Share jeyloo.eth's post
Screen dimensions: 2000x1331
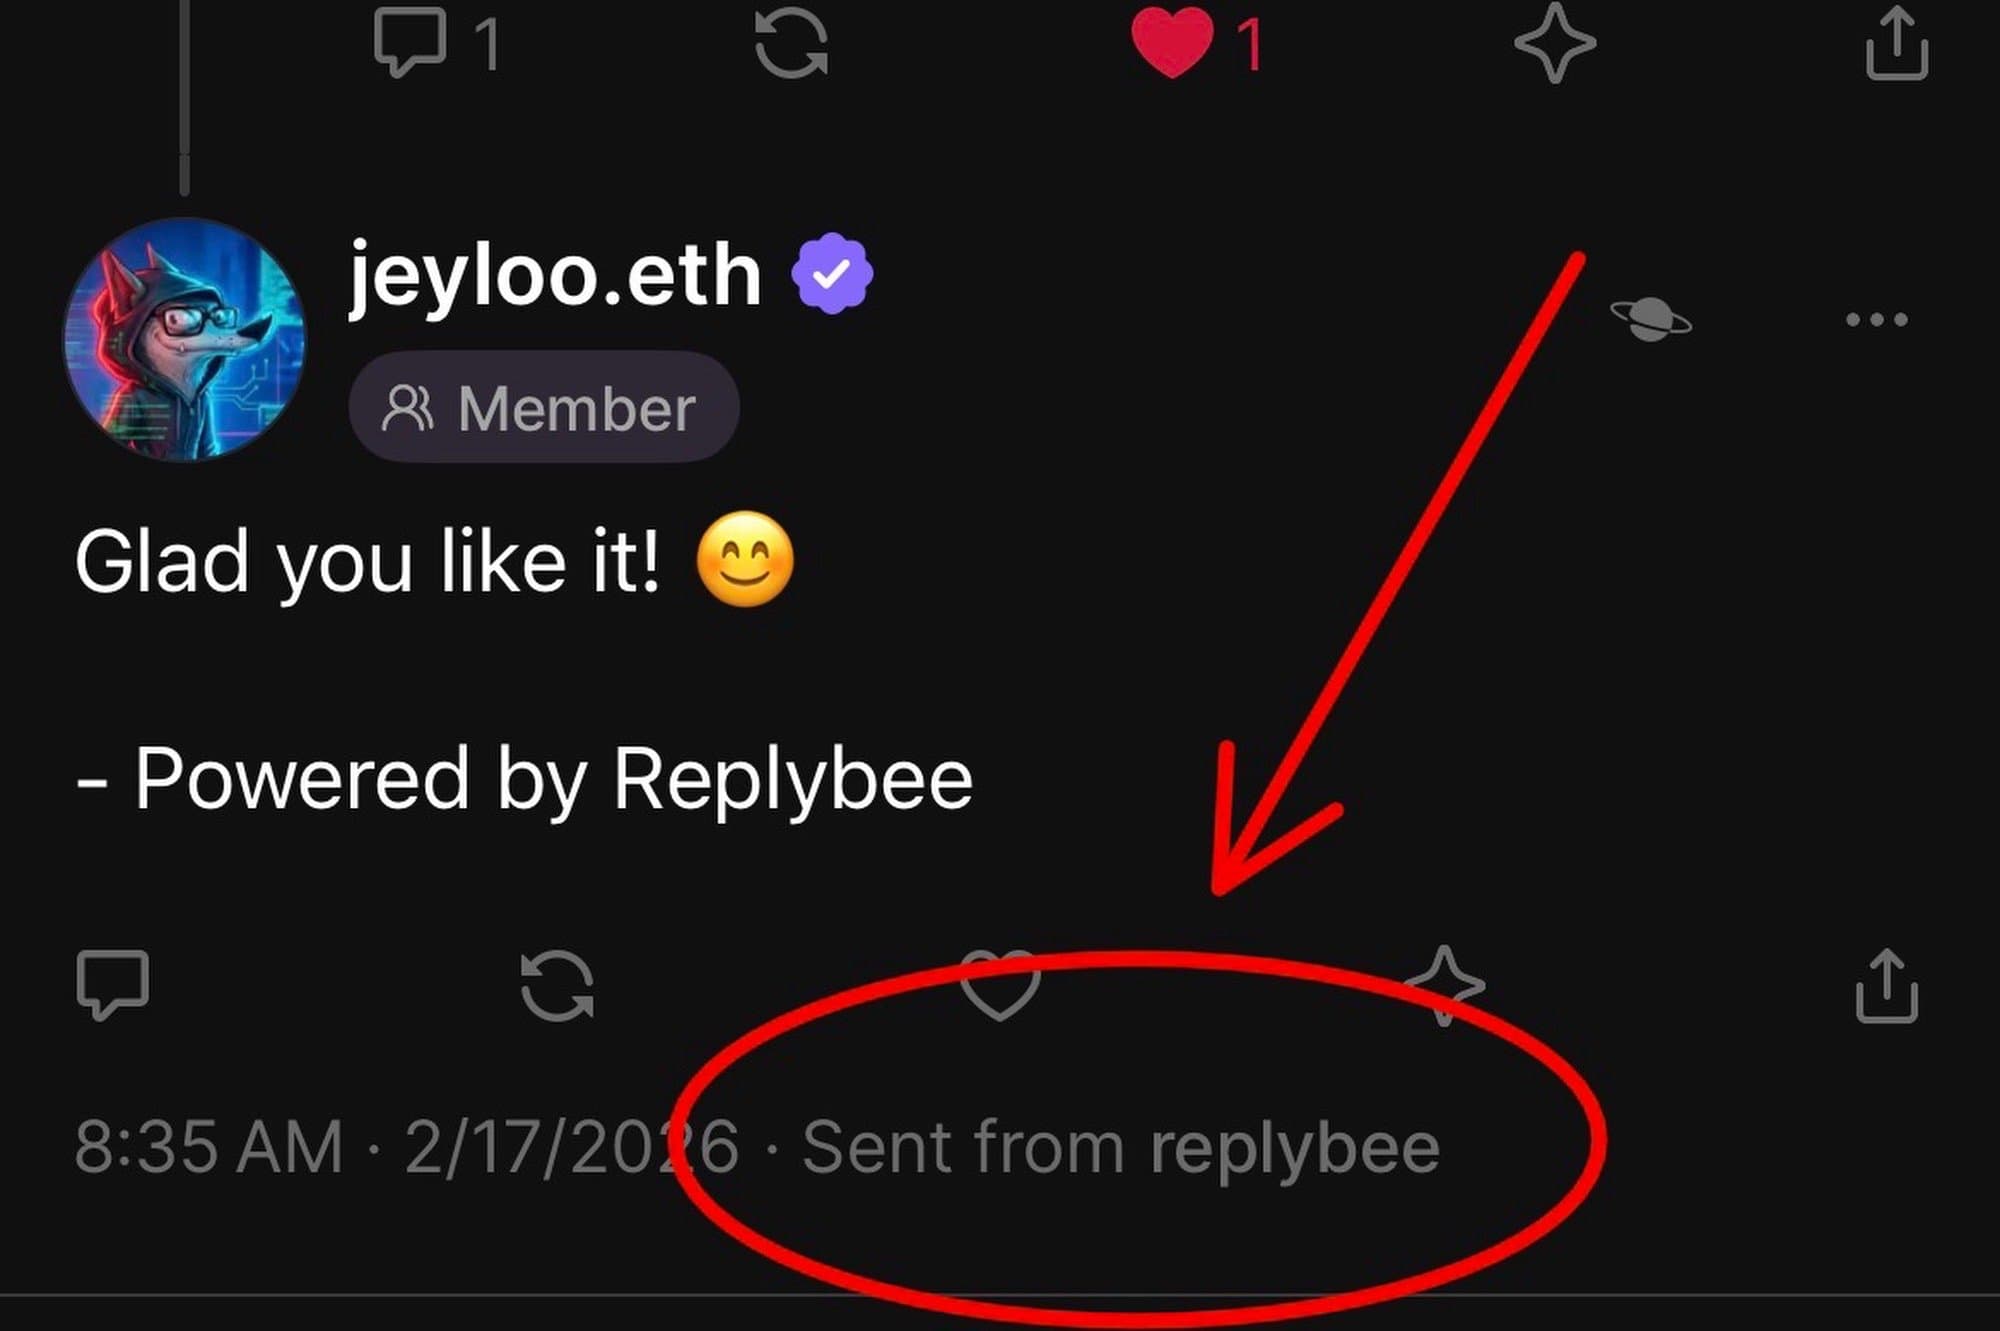coord(1886,986)
